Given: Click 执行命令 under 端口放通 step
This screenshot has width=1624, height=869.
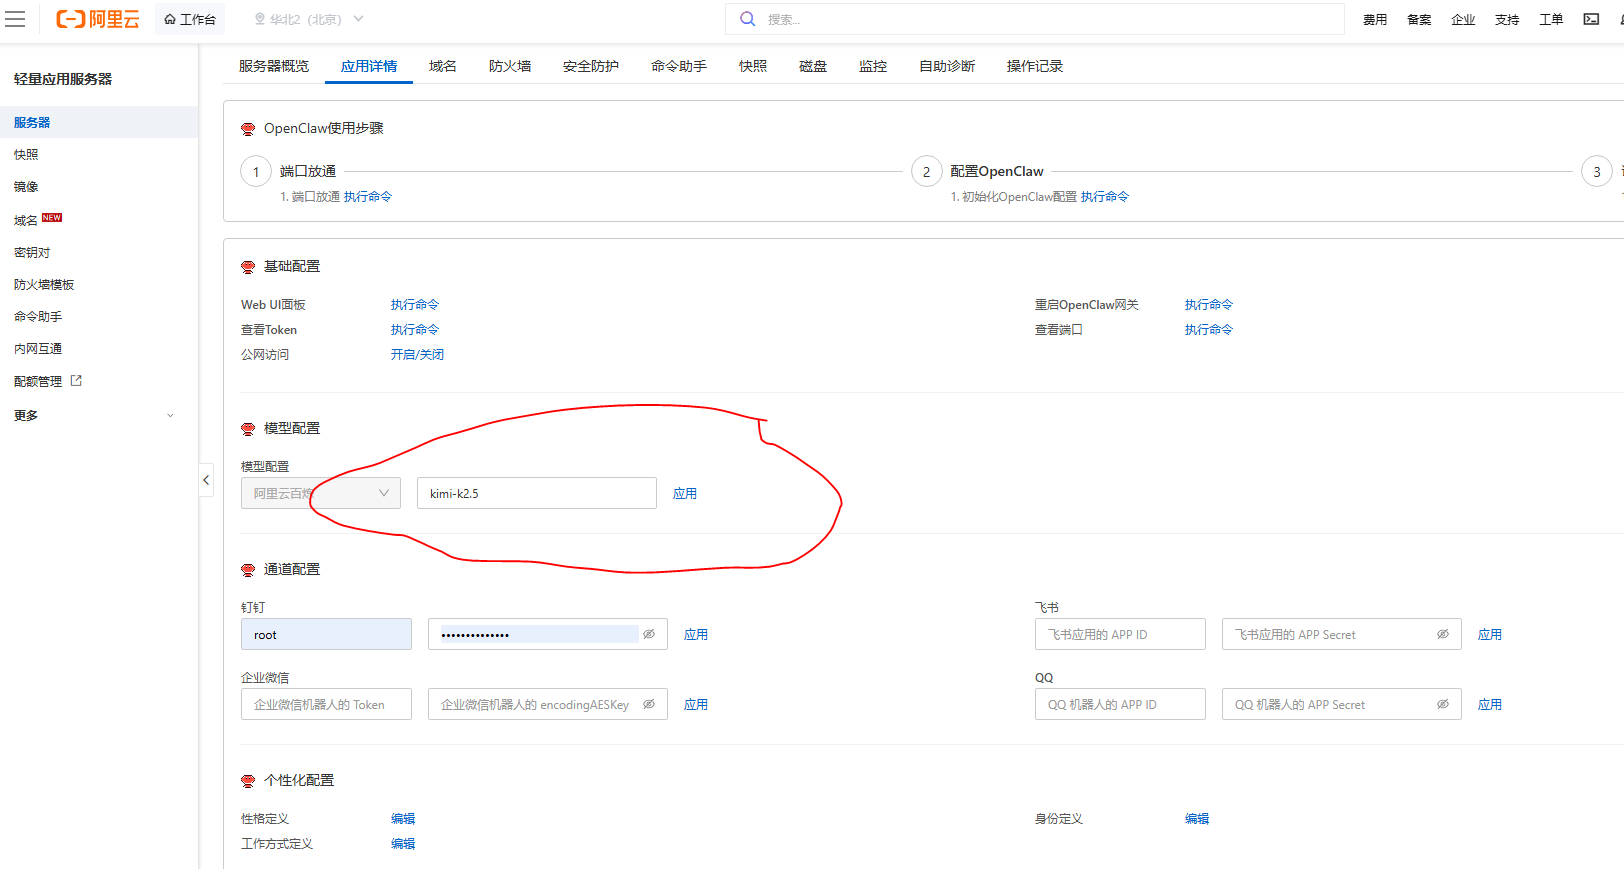Looking at the screenshot, I should tap(368, 197).
